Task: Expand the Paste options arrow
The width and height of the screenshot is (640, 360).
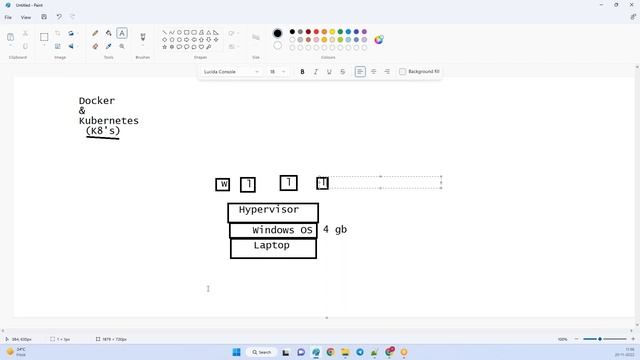Action: pyautogui.click(x=11, y=46)
